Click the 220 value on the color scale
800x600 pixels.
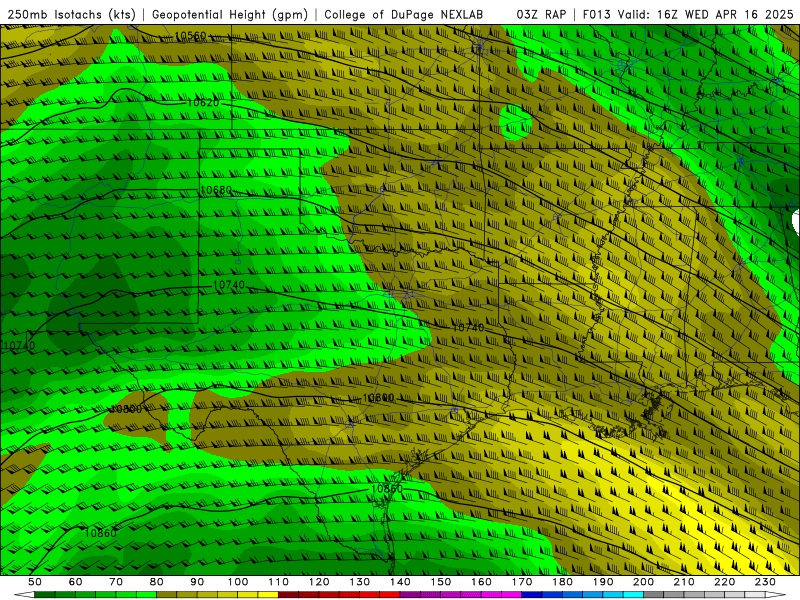(724, 582)
